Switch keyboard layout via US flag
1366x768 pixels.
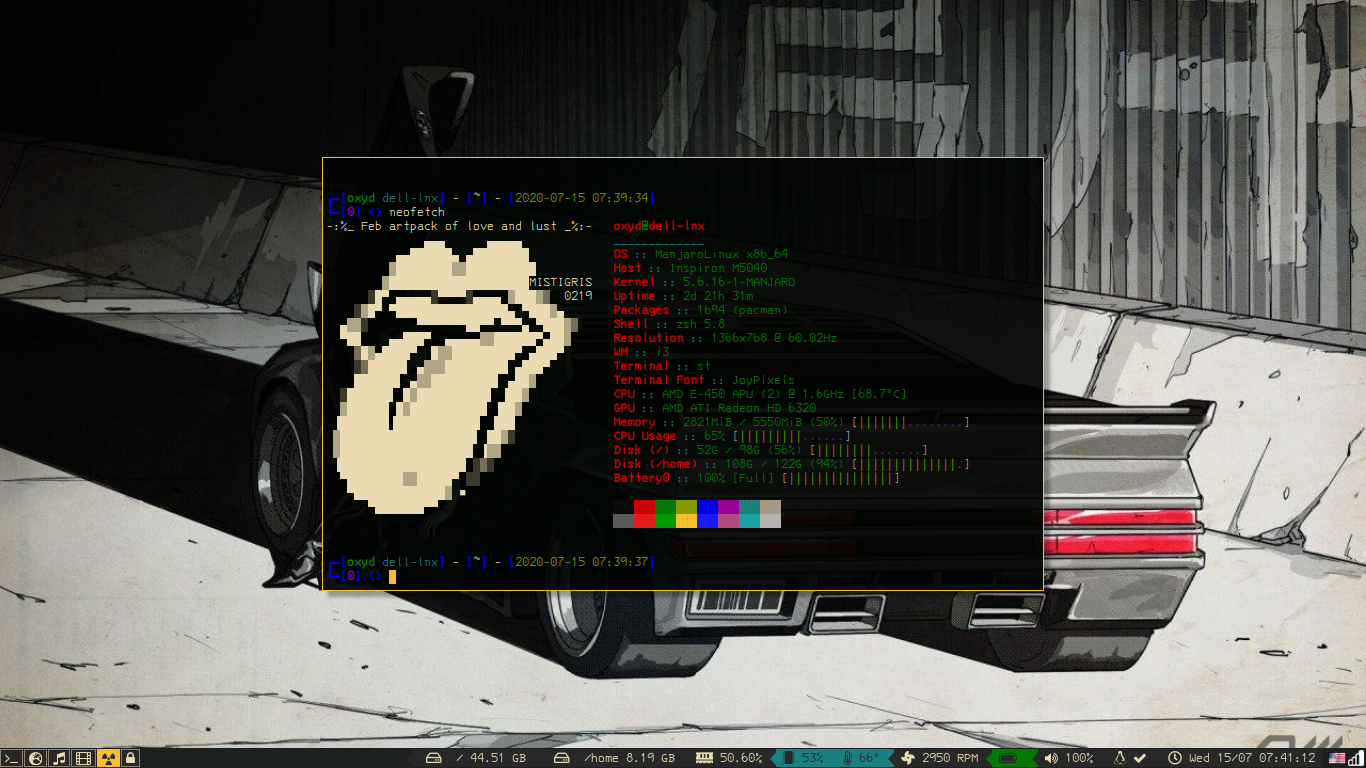coord(1336,758)
